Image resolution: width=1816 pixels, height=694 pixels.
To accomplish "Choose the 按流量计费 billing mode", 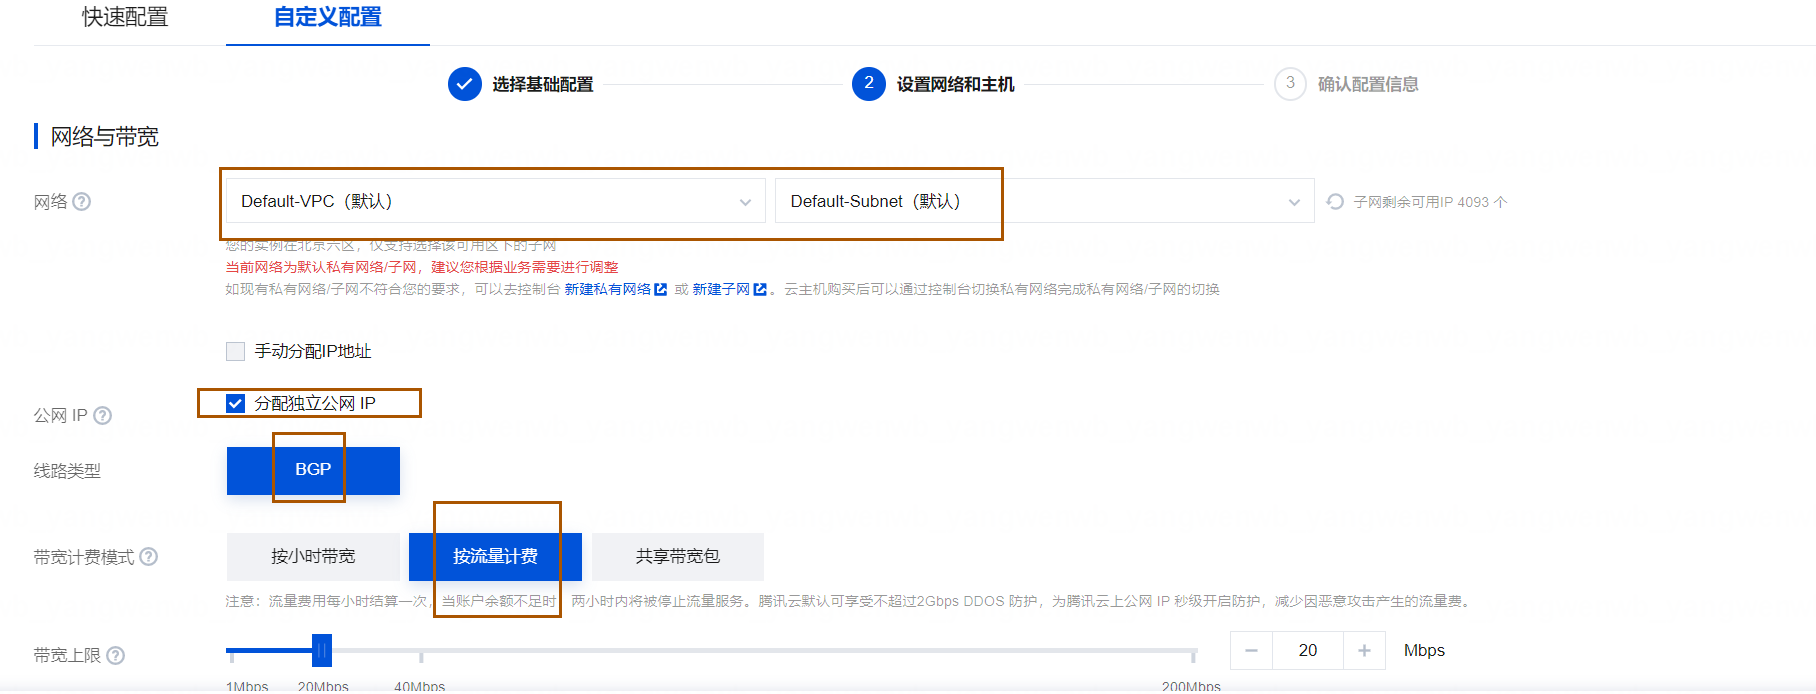I will coord(495,556).
